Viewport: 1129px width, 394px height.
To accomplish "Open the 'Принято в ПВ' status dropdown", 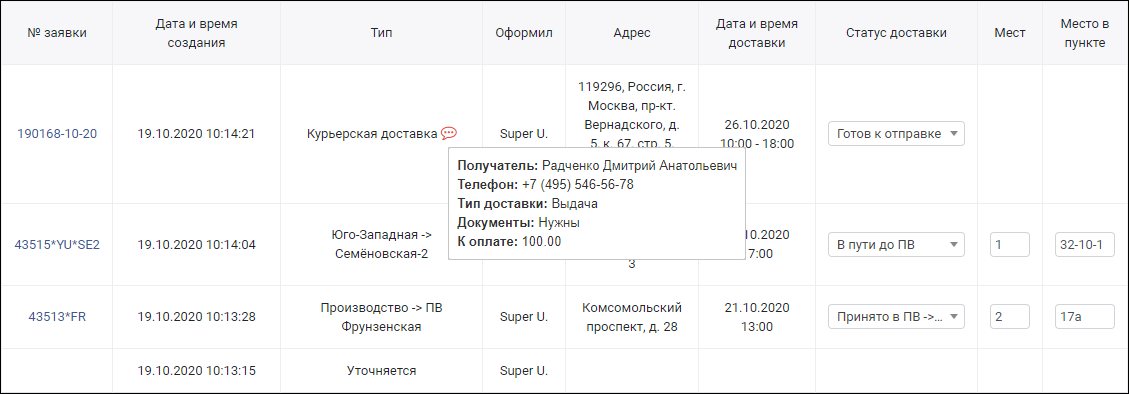I will tap(896, 315).
